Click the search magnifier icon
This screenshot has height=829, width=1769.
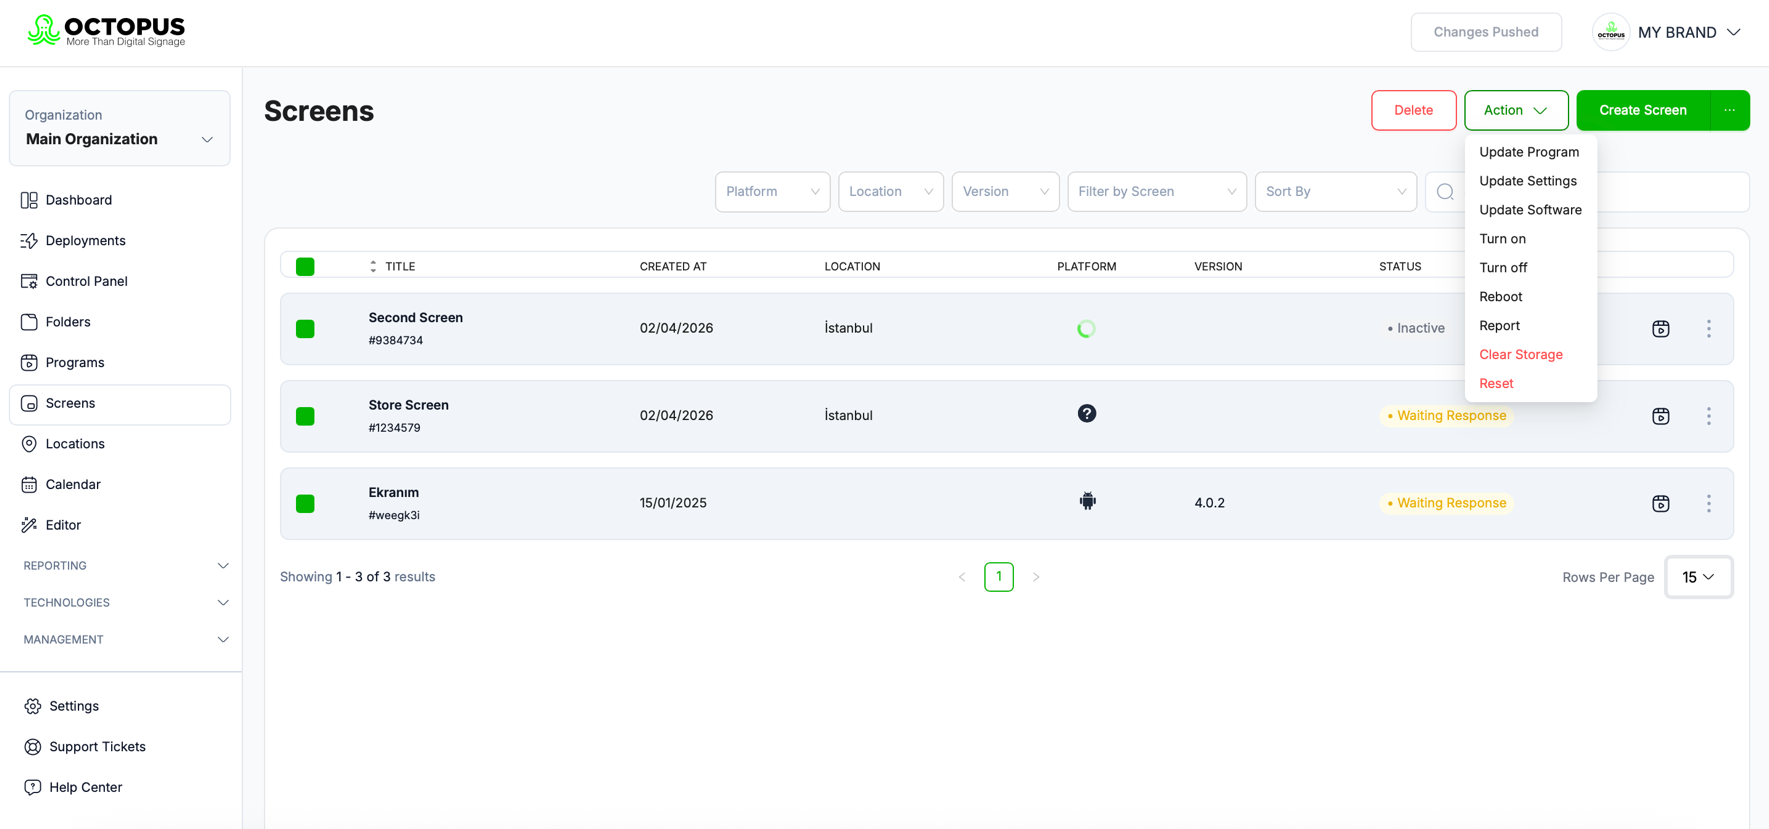coord(1445,192)
